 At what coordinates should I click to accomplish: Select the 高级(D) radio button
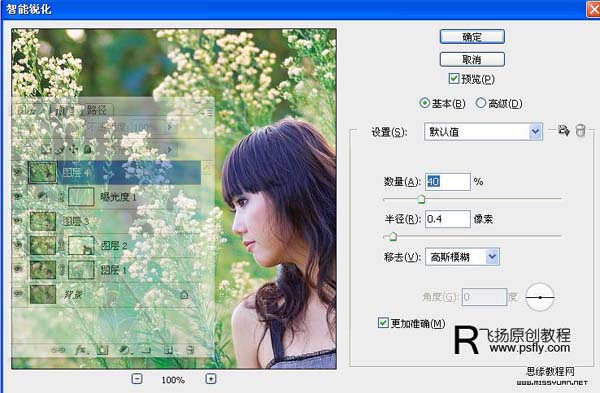(481, 103)
